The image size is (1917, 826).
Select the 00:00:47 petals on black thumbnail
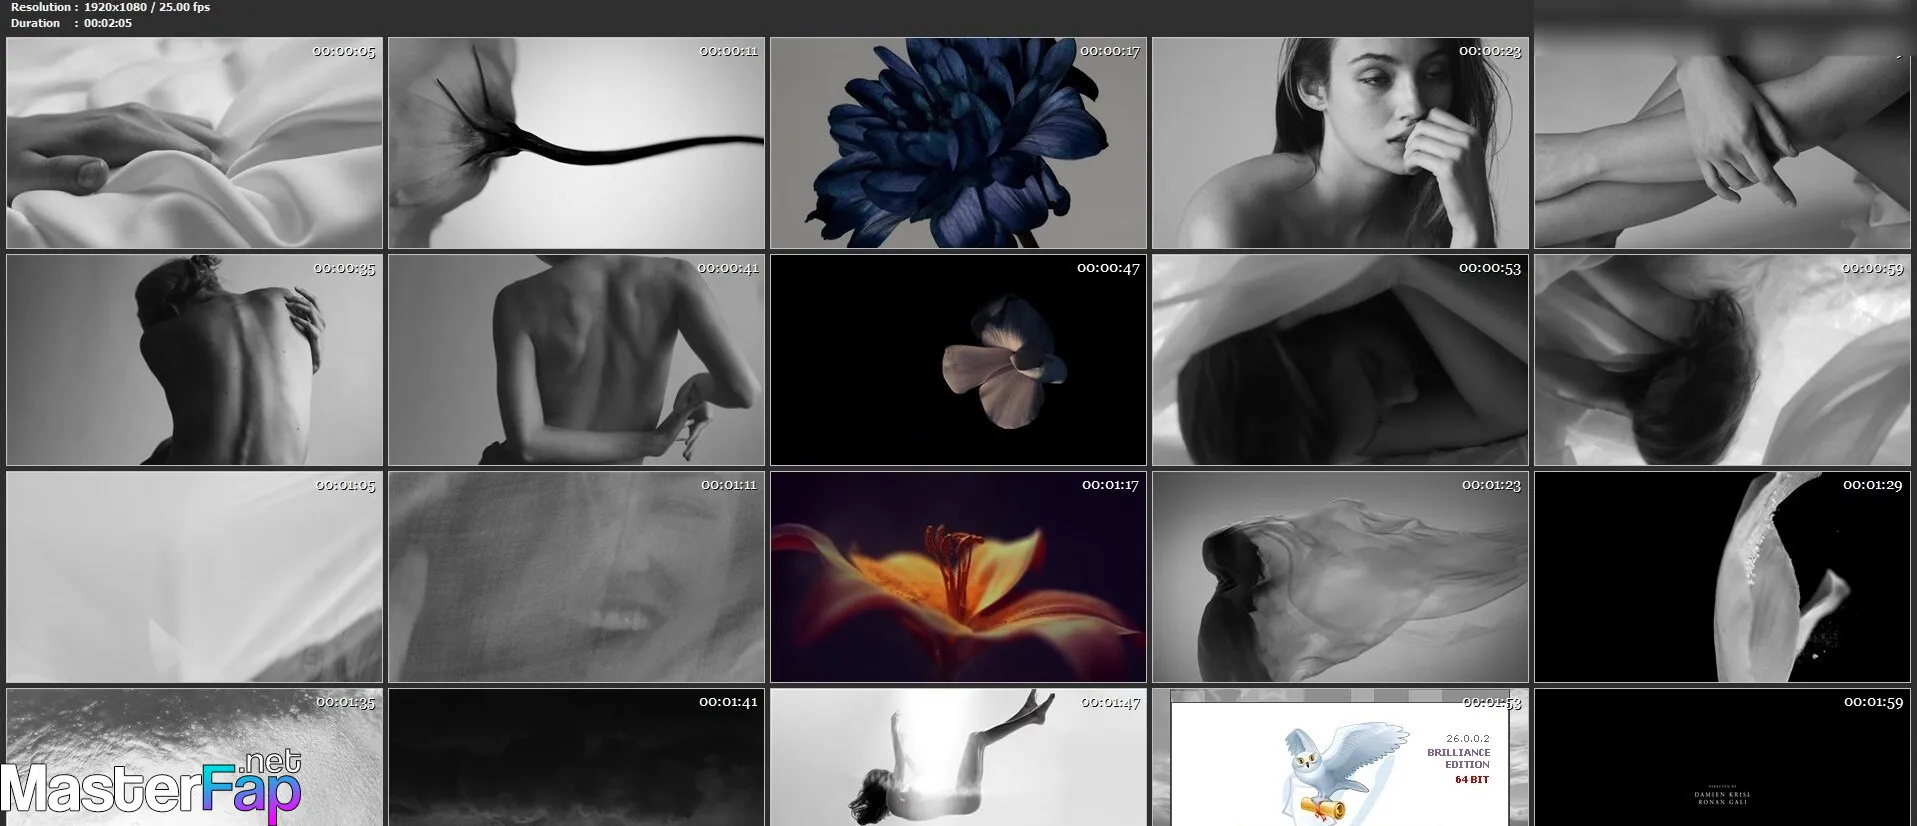point(958,360)
